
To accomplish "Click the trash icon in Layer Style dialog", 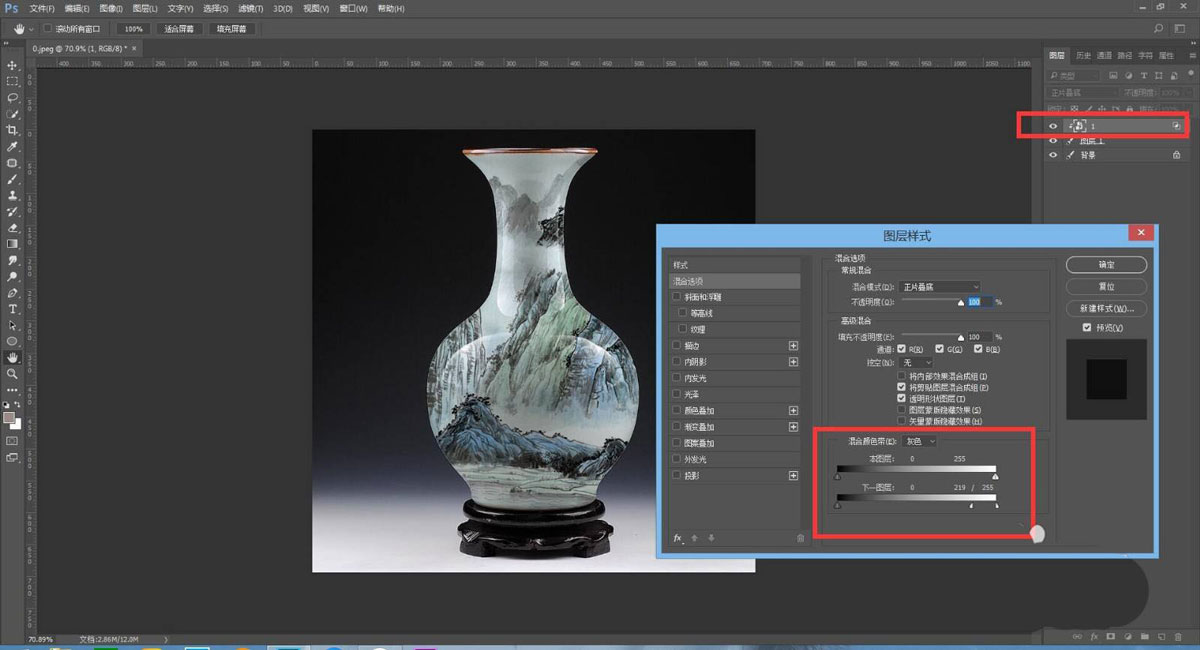I will coord(800,538).
